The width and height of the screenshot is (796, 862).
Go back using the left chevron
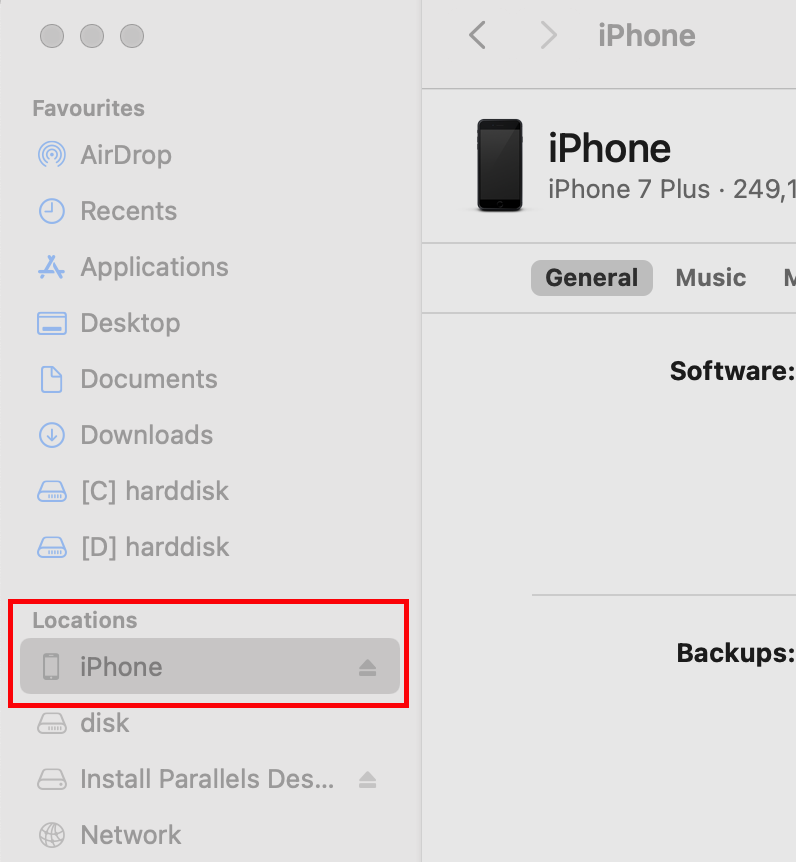[478, 36]
